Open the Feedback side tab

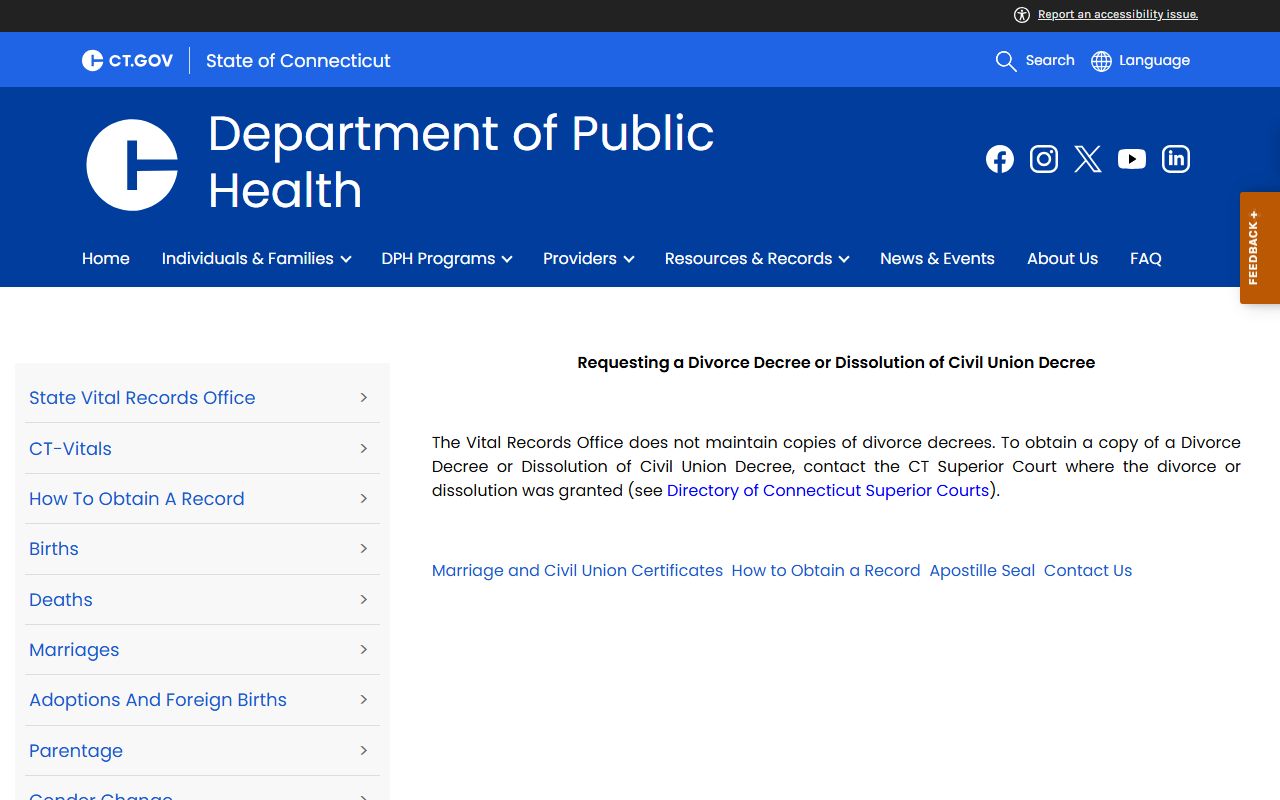coord(1259,248)
